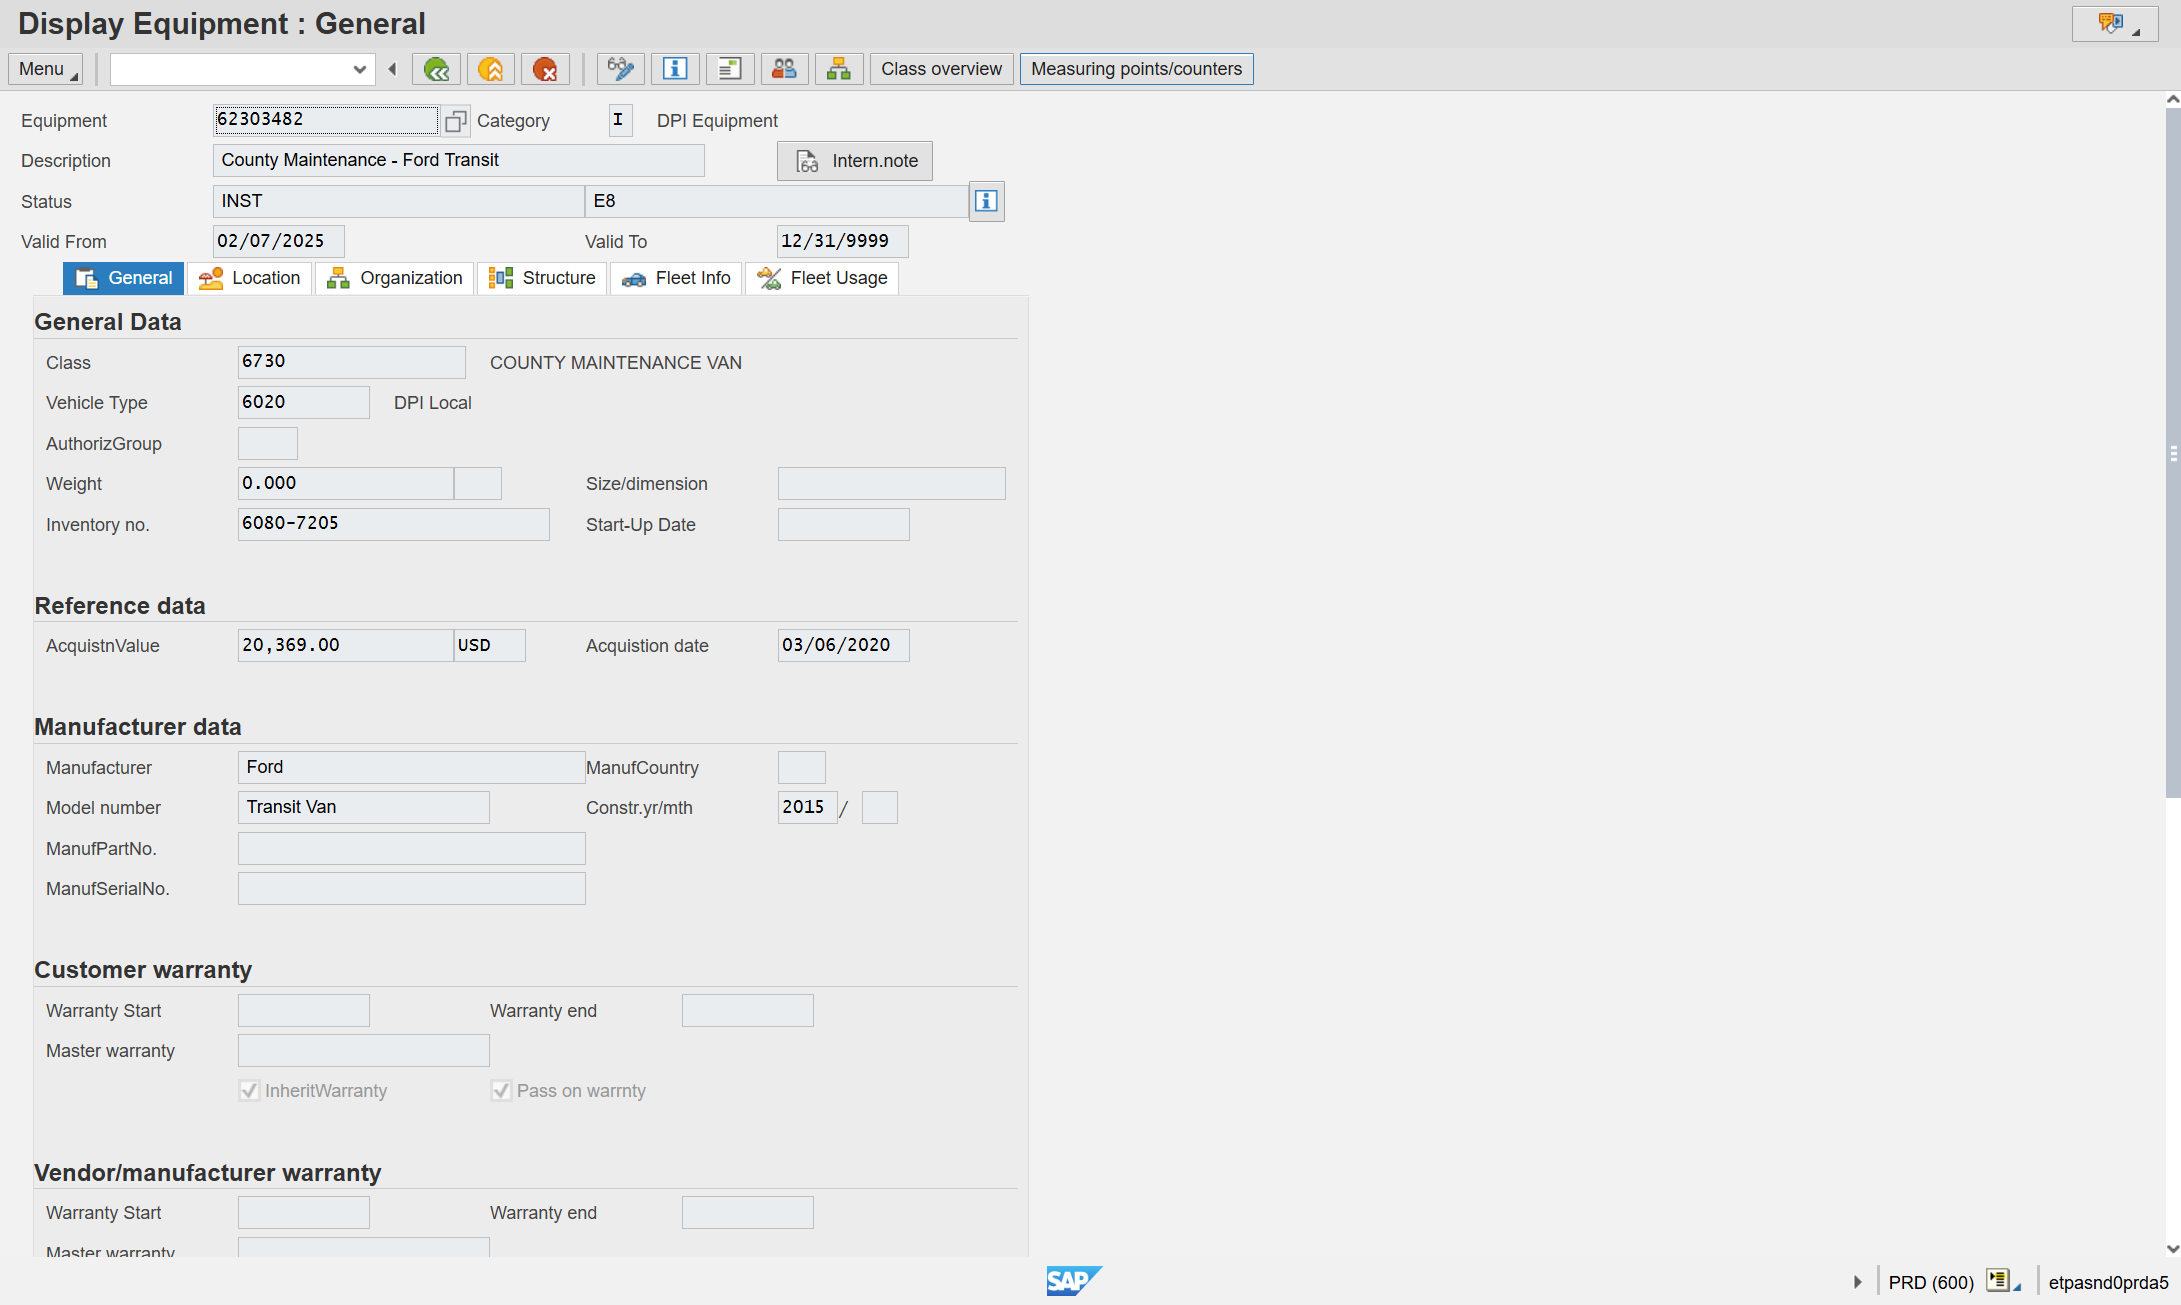Click the vertical scrollbar up arrow
Screen dimensions: 2181x1305
(2172, 99)
